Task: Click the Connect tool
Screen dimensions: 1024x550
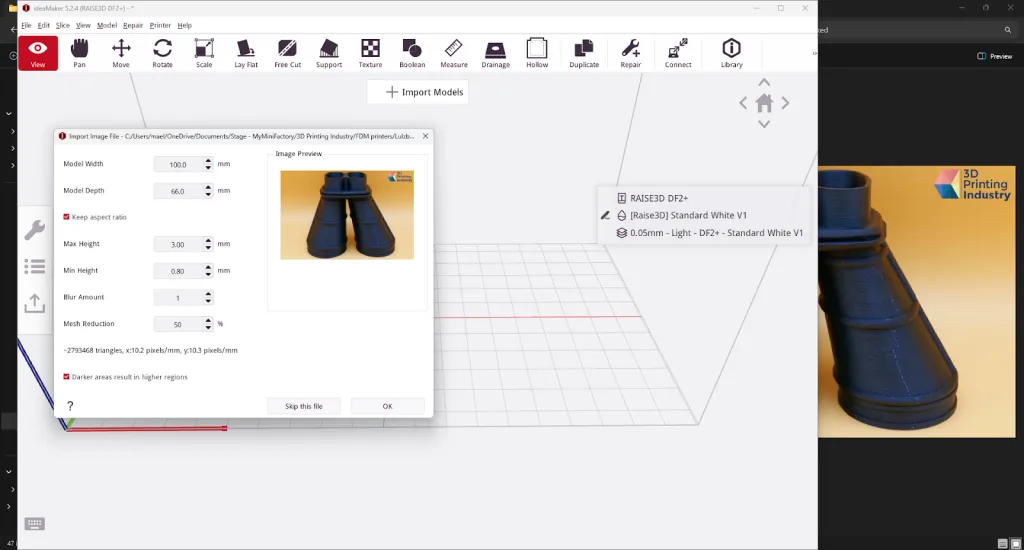Action: pyautogui.click(x=678, y=54)
